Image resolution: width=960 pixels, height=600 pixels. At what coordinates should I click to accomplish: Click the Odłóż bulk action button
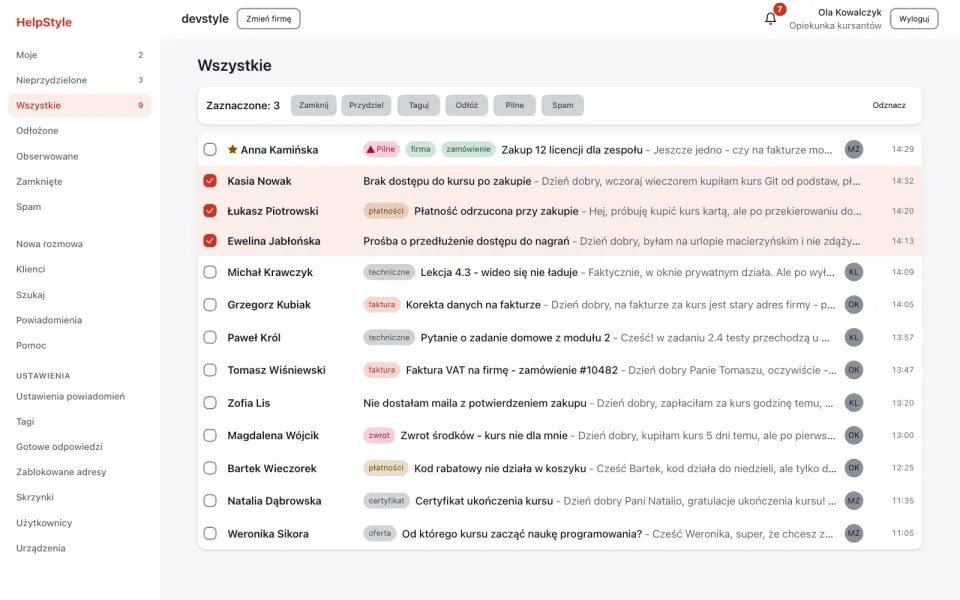467,105
